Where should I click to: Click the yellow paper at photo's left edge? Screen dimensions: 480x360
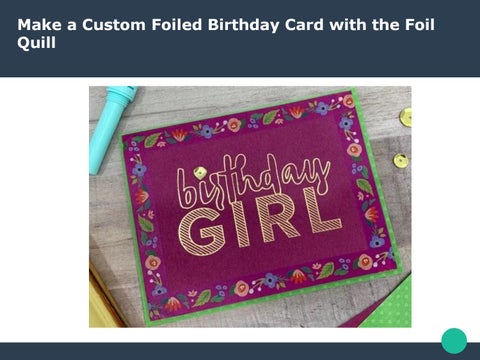pyautogui.click(x=102, y=298)
